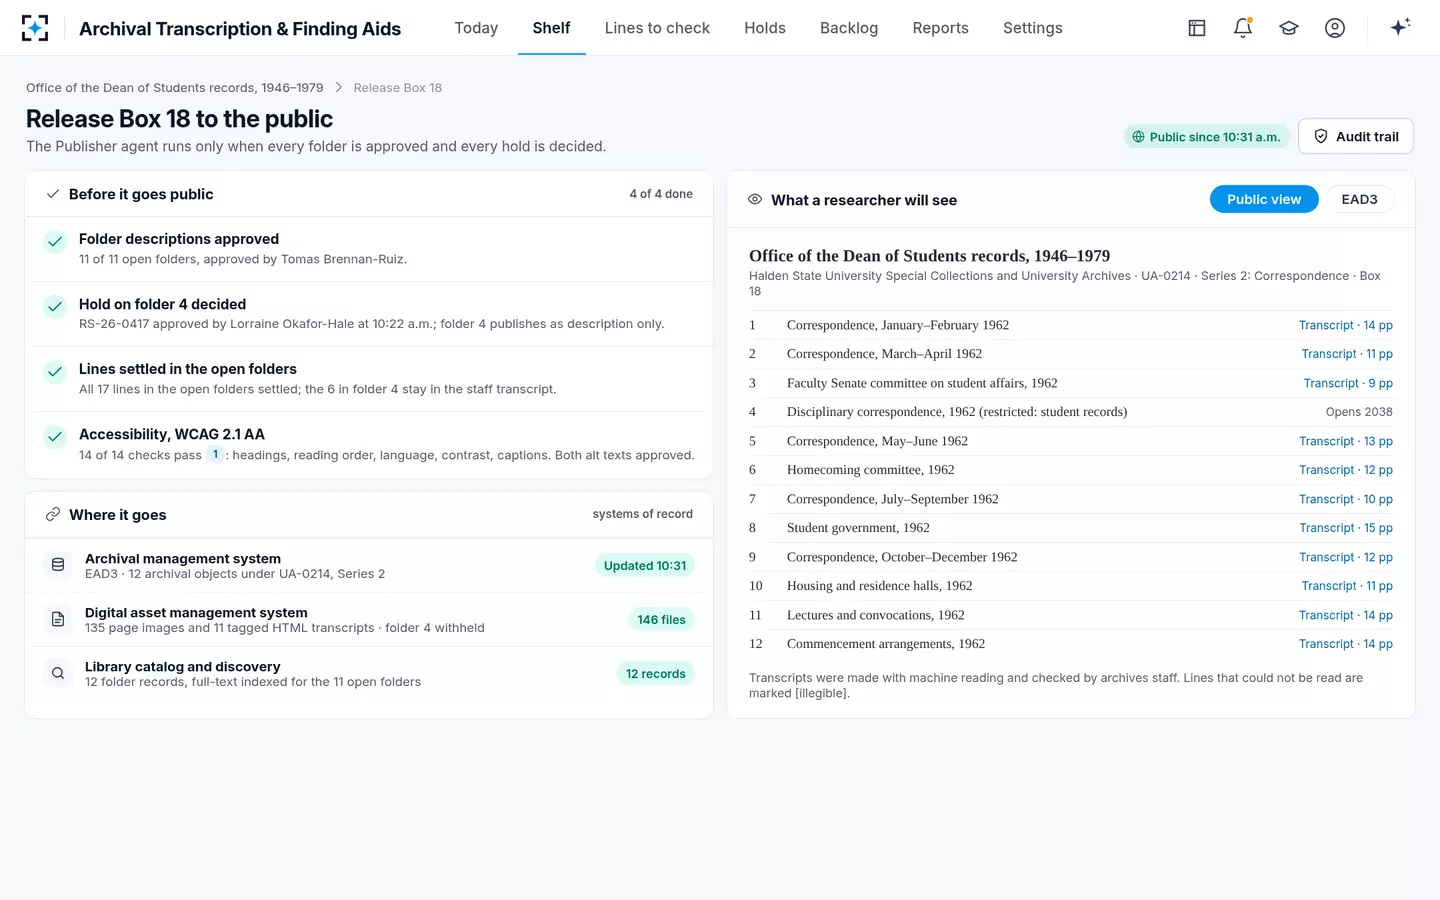
Task: Click the 146 files badge
Action: click(661, 620)
